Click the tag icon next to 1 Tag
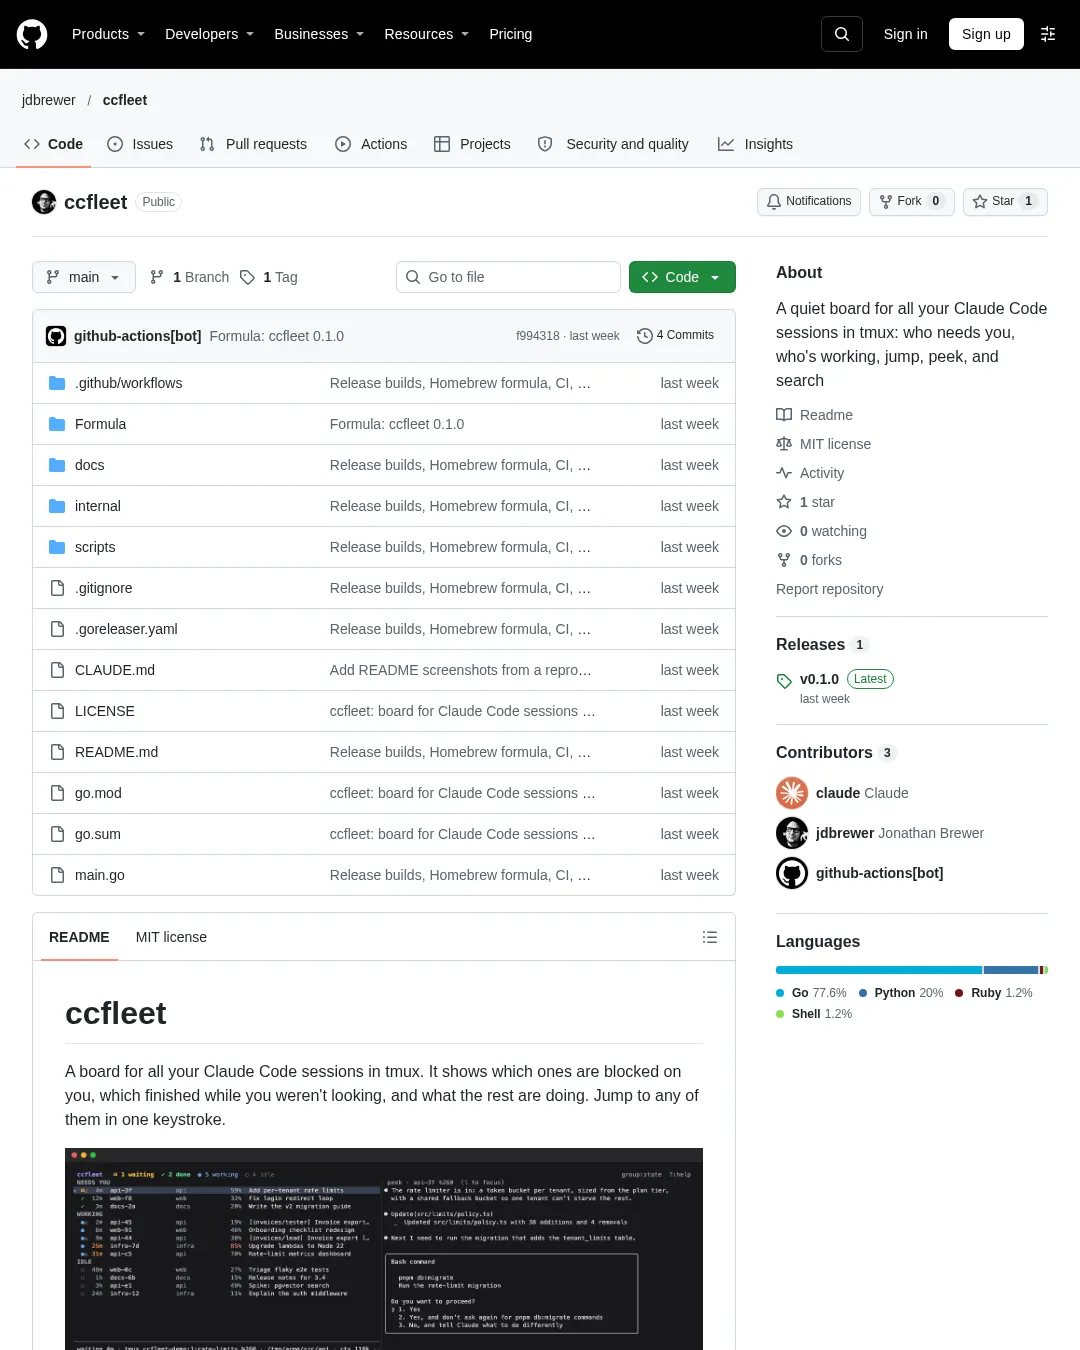The image size is (1080, 1350). coord(247,277)
